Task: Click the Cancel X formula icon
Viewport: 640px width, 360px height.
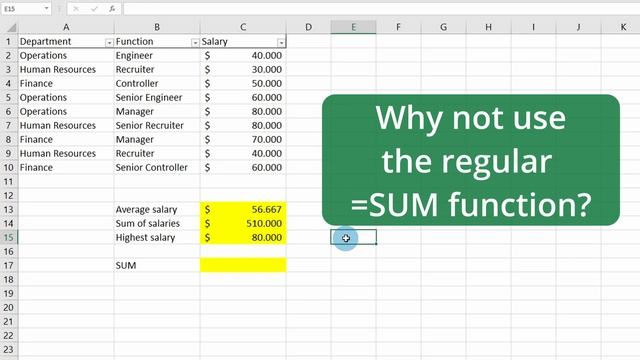Action: tap(76, 9)
